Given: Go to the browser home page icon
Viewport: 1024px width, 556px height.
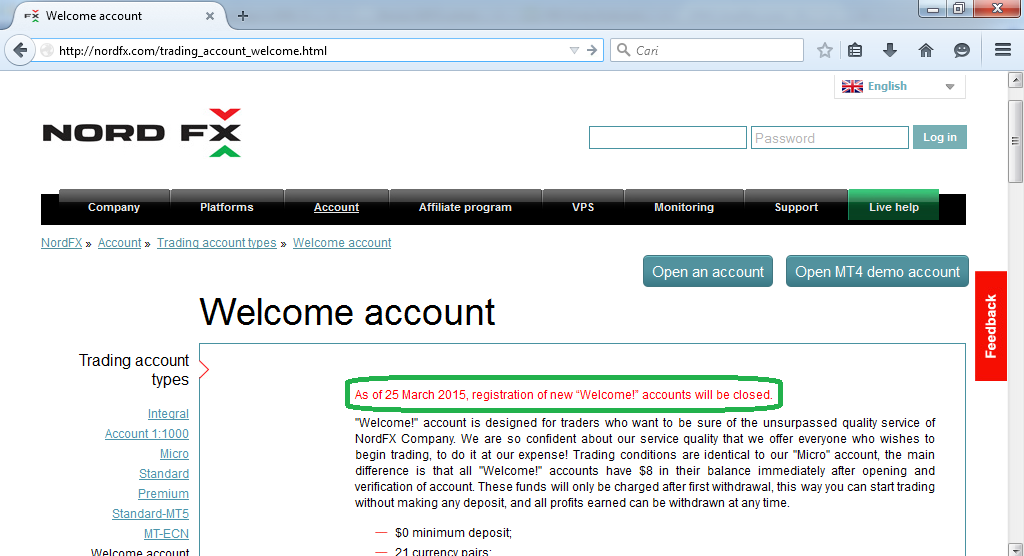Looking at the screenshot, I should tap(925, 50).
